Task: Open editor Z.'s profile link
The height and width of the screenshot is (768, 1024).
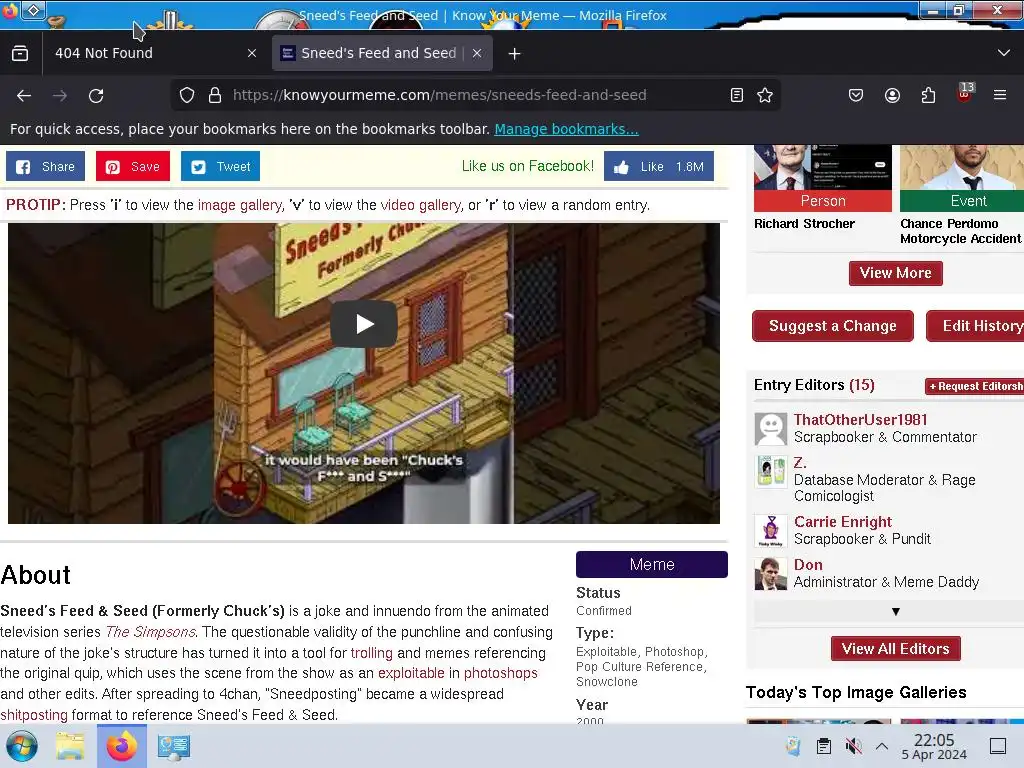Action: 800,463
